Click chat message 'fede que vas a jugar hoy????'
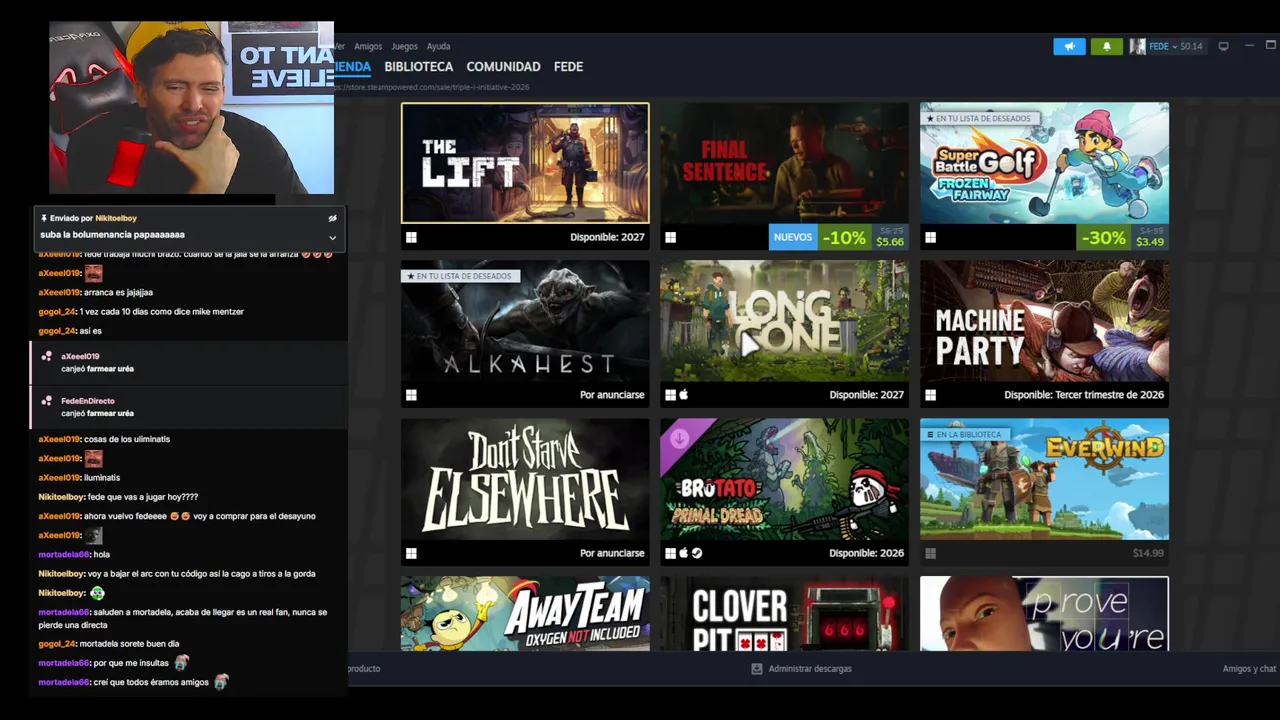This screenshot has height=720, width=1280. [143, 497]
